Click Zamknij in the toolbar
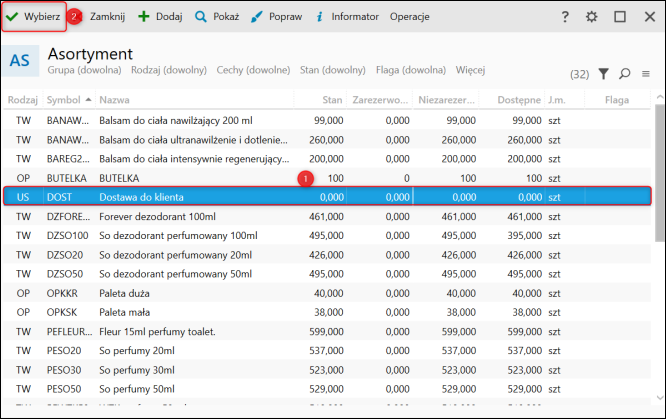 click(x=106, y=17)
